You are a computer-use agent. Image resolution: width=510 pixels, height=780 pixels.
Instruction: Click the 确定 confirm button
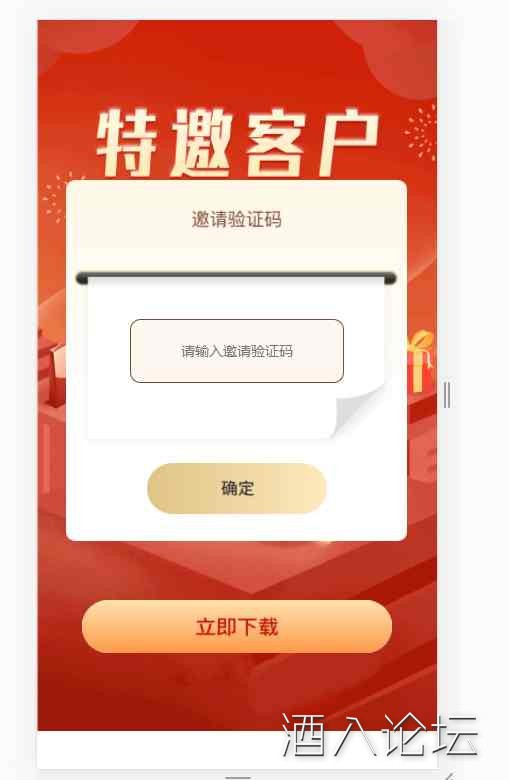point(237,488)
